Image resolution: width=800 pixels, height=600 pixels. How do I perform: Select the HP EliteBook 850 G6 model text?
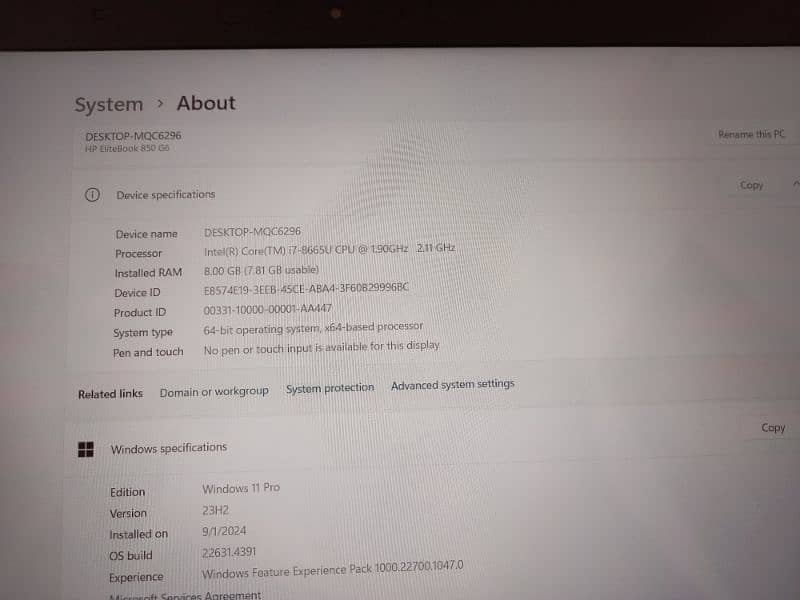127,148
